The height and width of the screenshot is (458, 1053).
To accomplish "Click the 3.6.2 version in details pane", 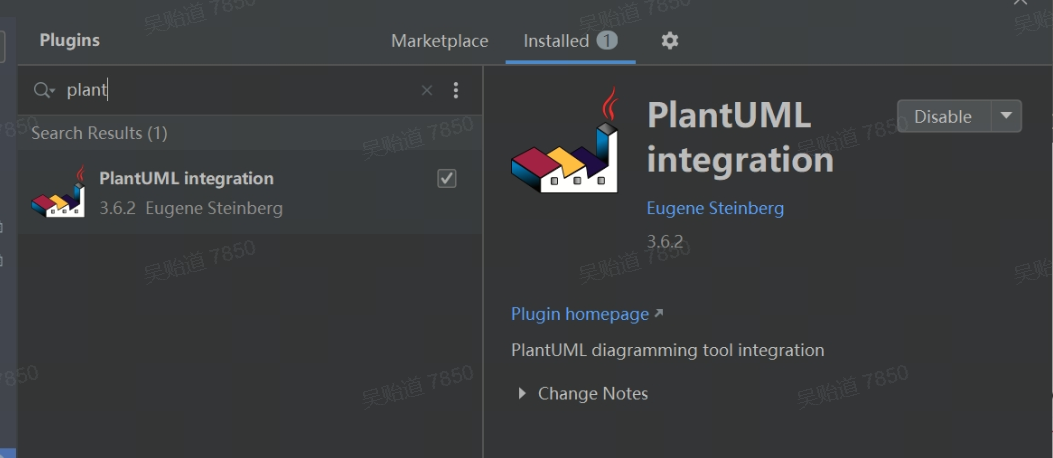I will 664,241.
